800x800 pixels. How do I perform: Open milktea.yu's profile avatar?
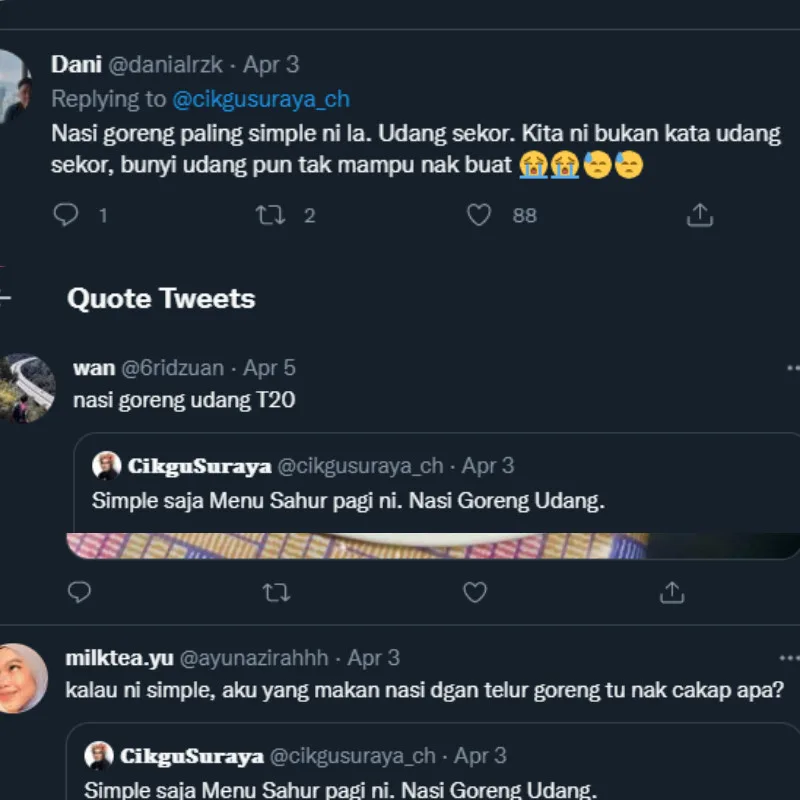pyautogui.click(x=20, y=678)
